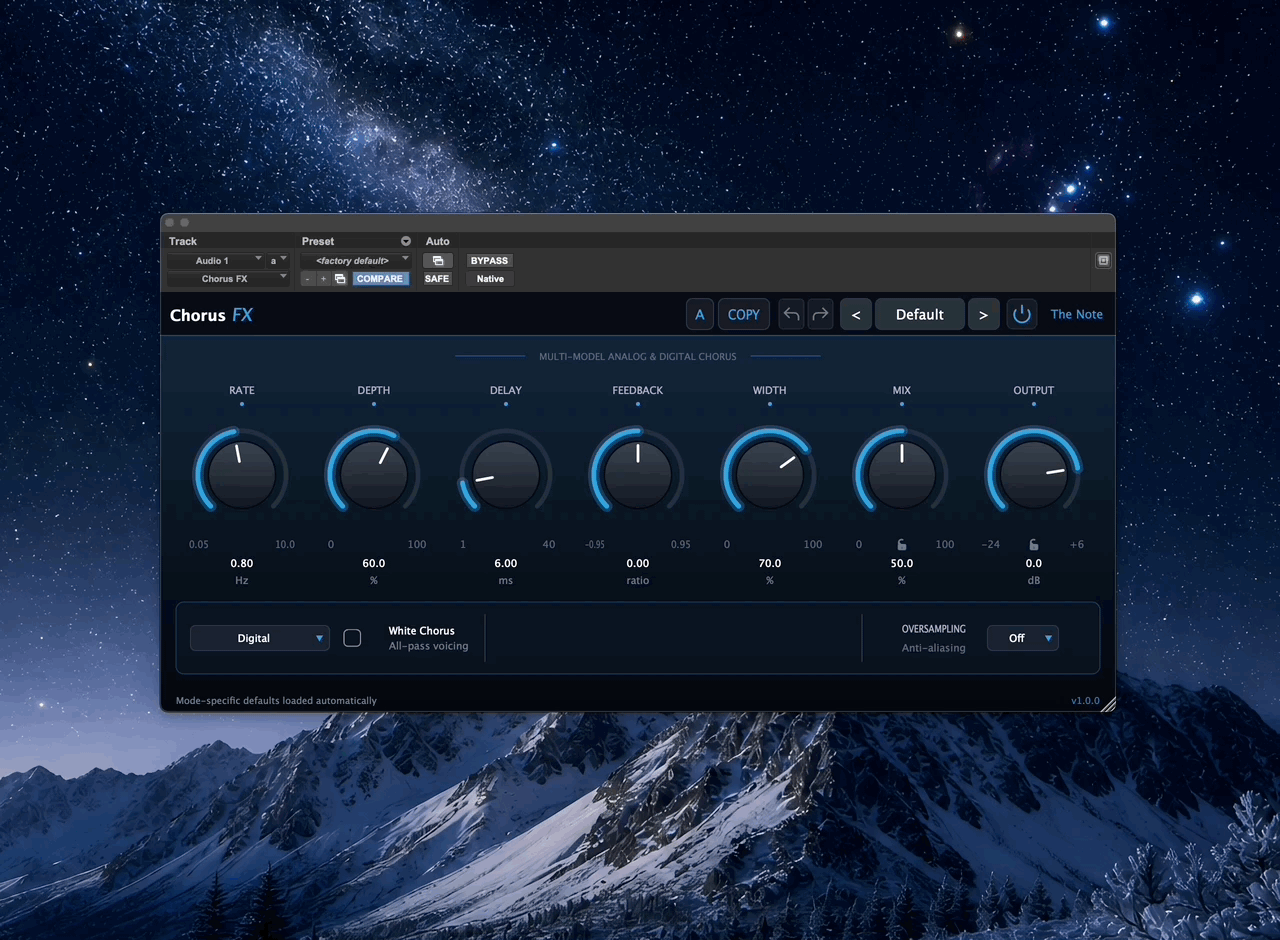Click the plus preset button
Viewport: 1280px width, 940px height.
(323, 279)
